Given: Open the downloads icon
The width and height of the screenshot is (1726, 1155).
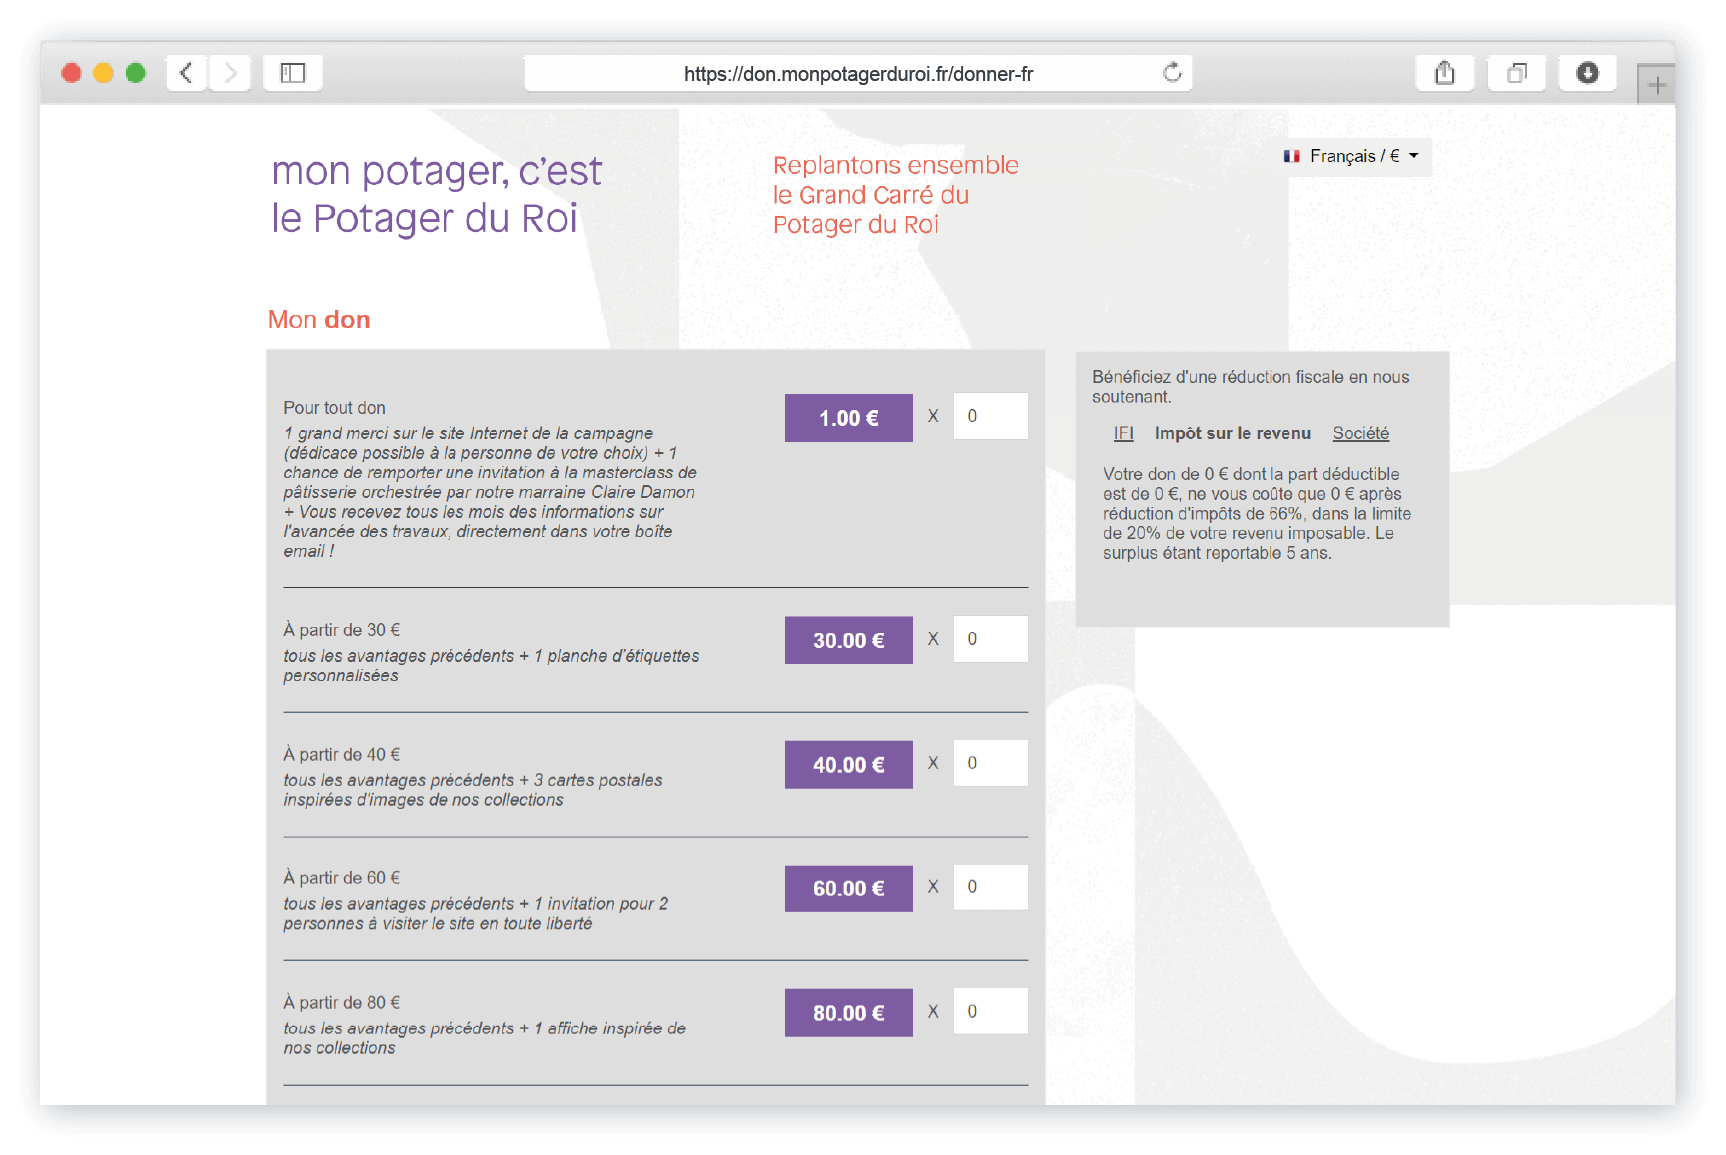Looking at the screenshot, I should pos(1588,73).
